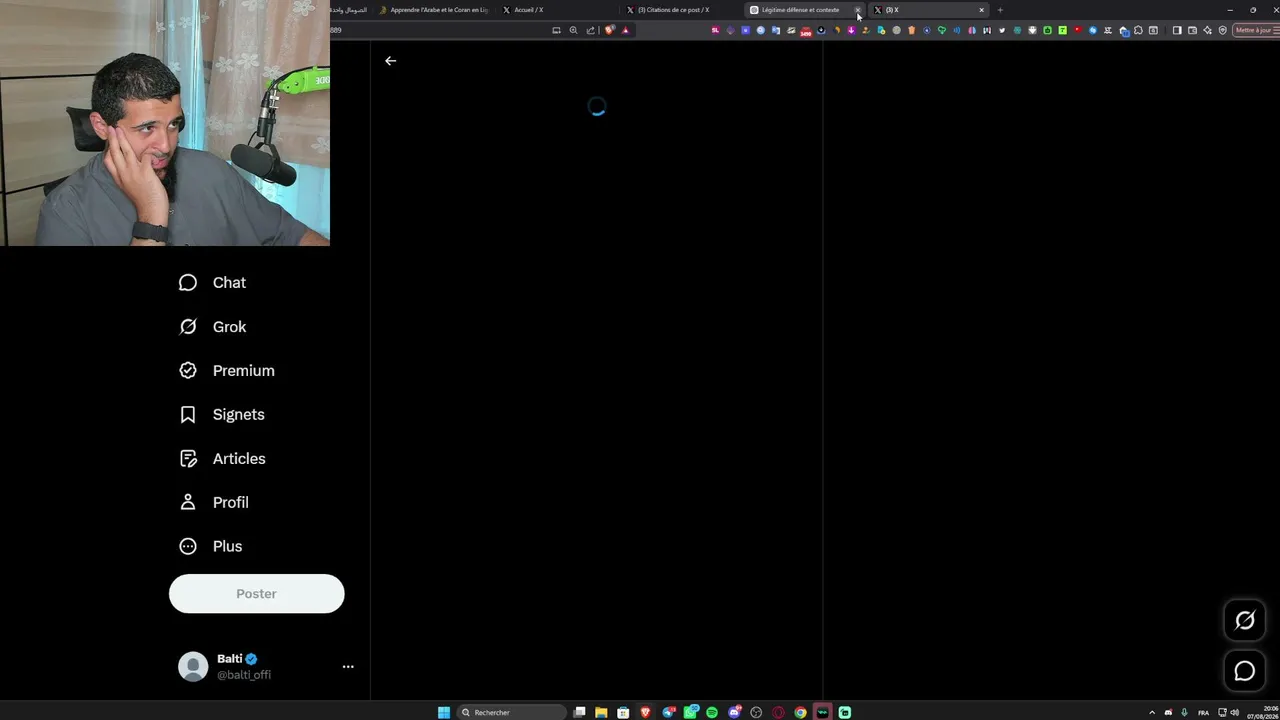Open Task View on taskbar
The height and width of the screenshot is (720, 1280).
[x=579, y=712]
